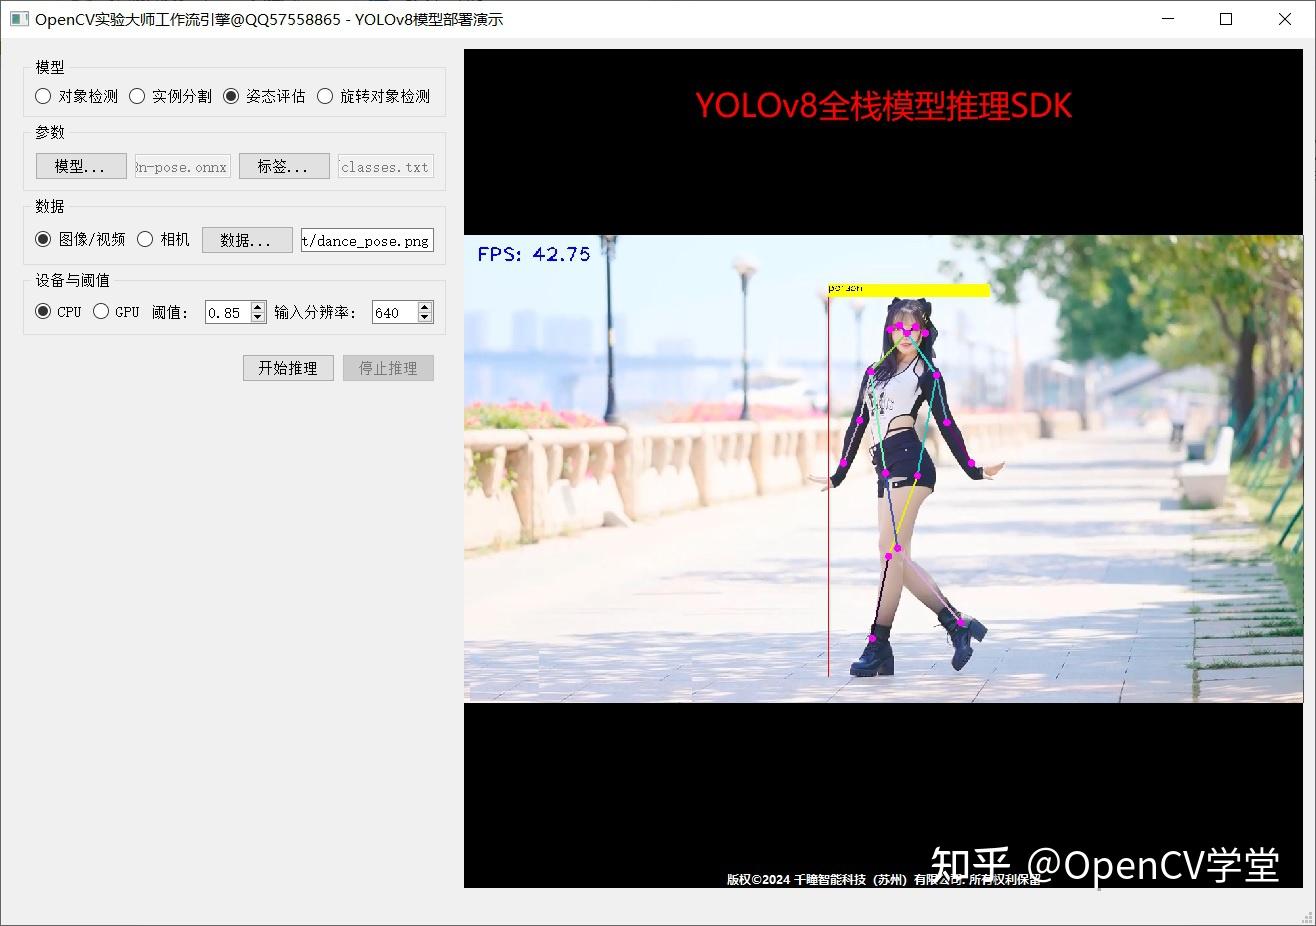Decrease the 阈值 value with the down arrow
Image resolution: width=1316 pixels, height=926 pixels.
click(x=257, y=317)
